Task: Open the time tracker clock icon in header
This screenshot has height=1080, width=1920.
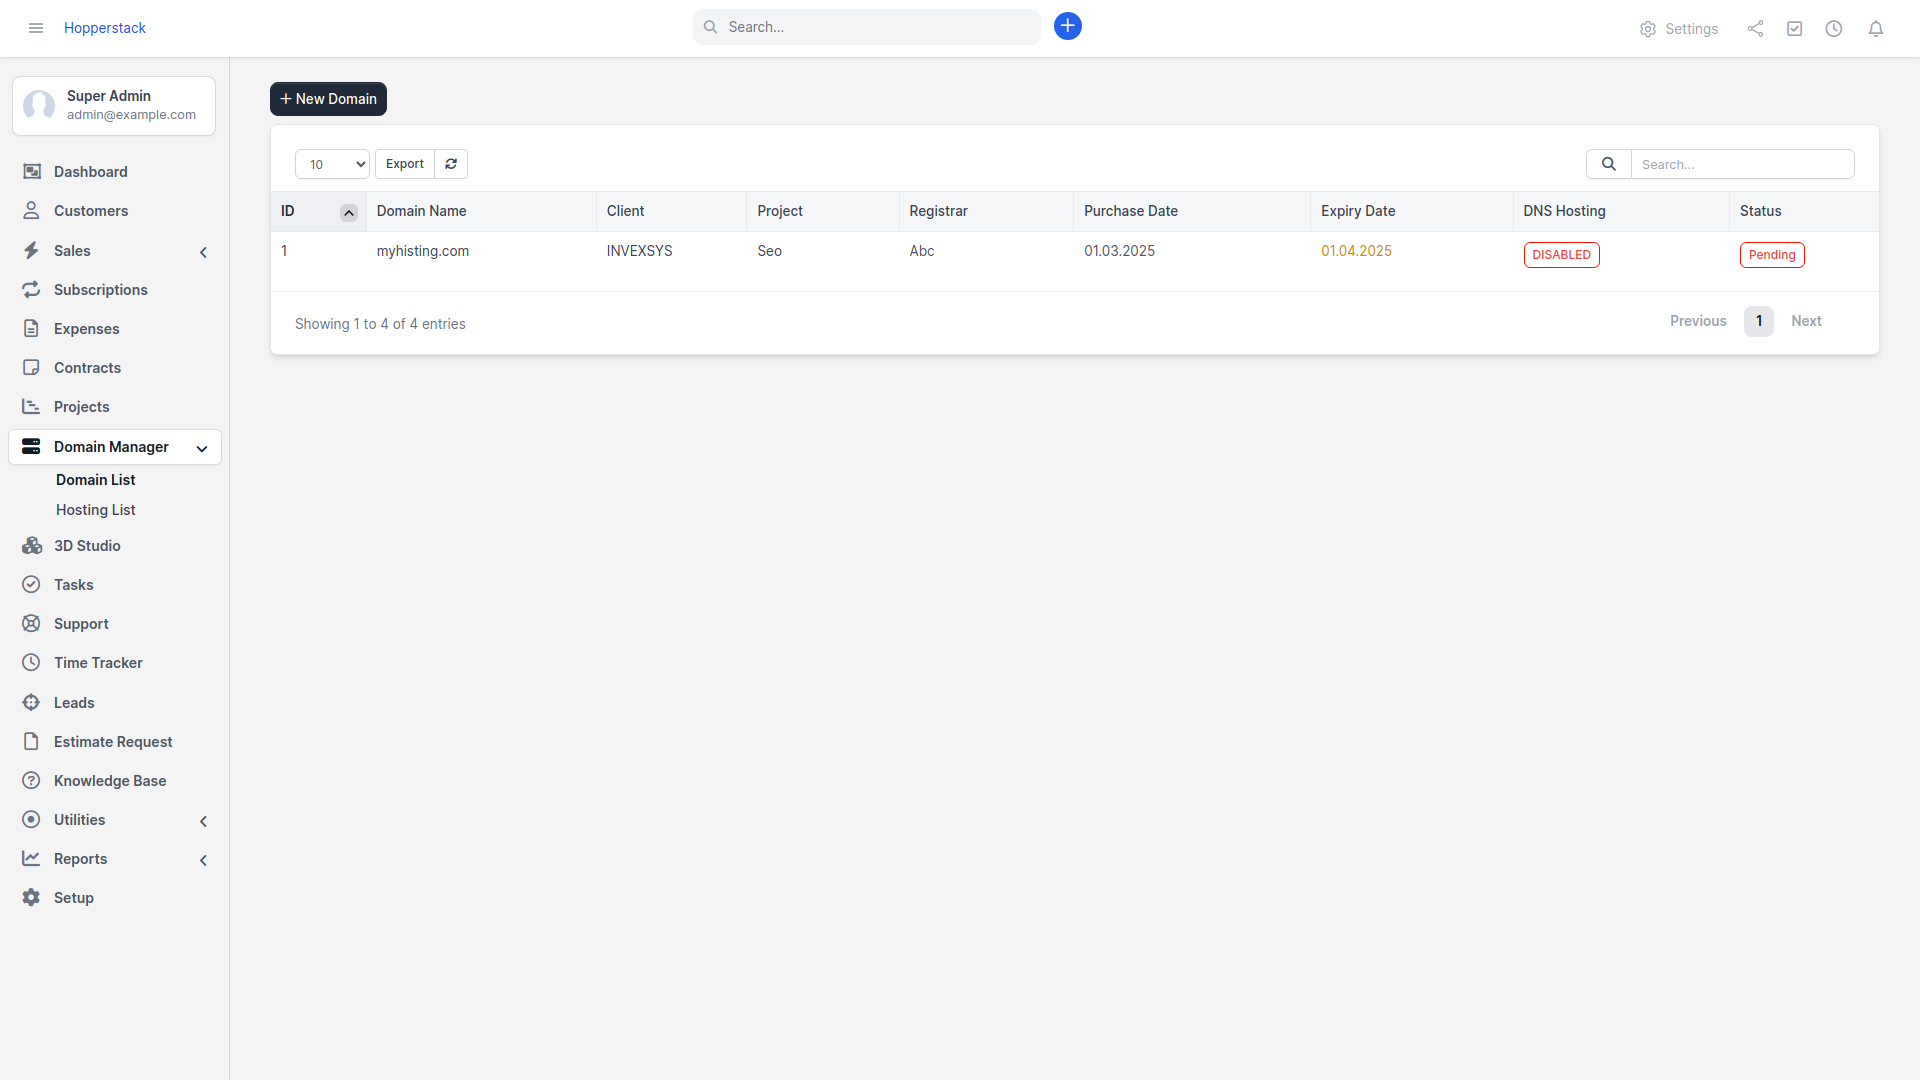Action: point(1835,28)
